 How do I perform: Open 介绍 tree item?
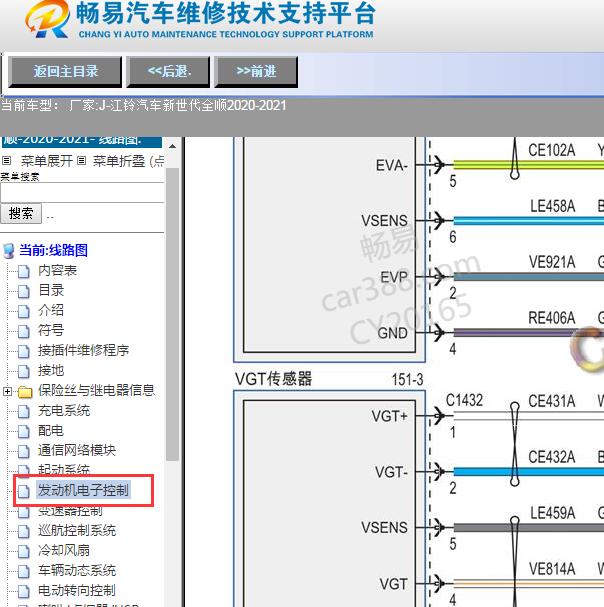coord(51,310)
